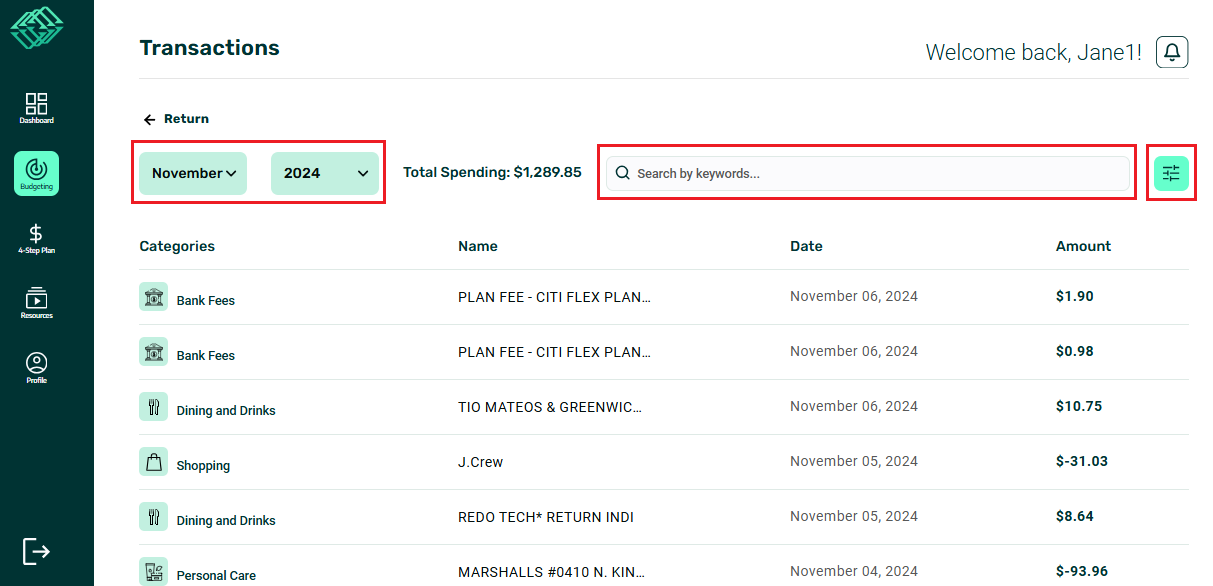
Task: Click the Shopping category icon
Action: coord(153,462)
